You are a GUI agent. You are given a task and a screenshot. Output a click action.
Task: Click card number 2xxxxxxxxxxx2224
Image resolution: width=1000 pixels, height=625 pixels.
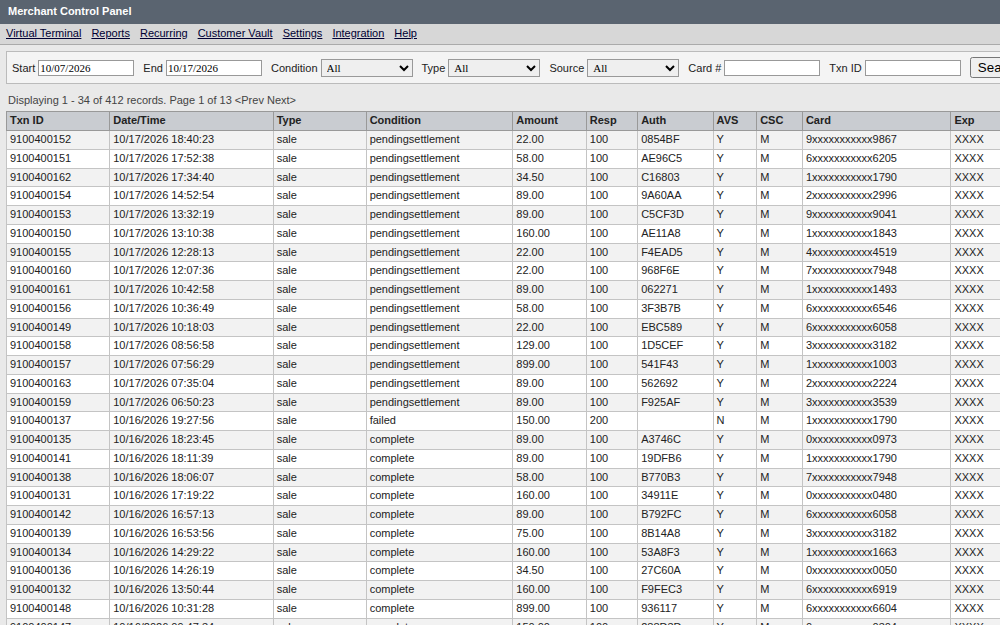click(851, 383)
